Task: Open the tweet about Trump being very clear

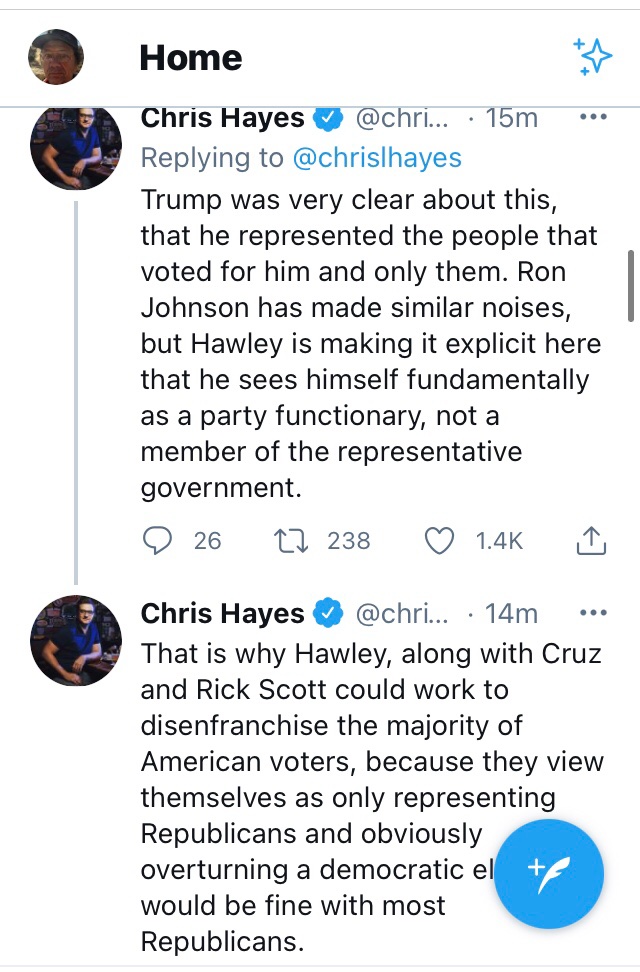Action: 370,345
